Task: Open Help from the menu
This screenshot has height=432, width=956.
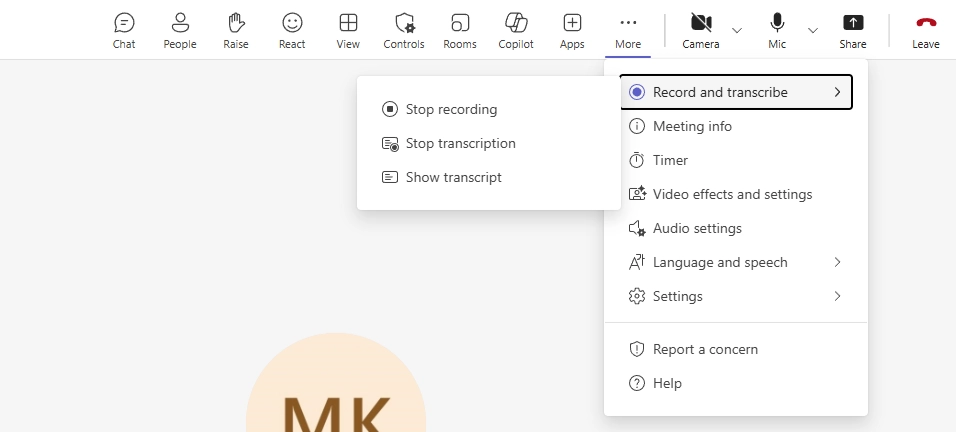Action: [736, 383]
